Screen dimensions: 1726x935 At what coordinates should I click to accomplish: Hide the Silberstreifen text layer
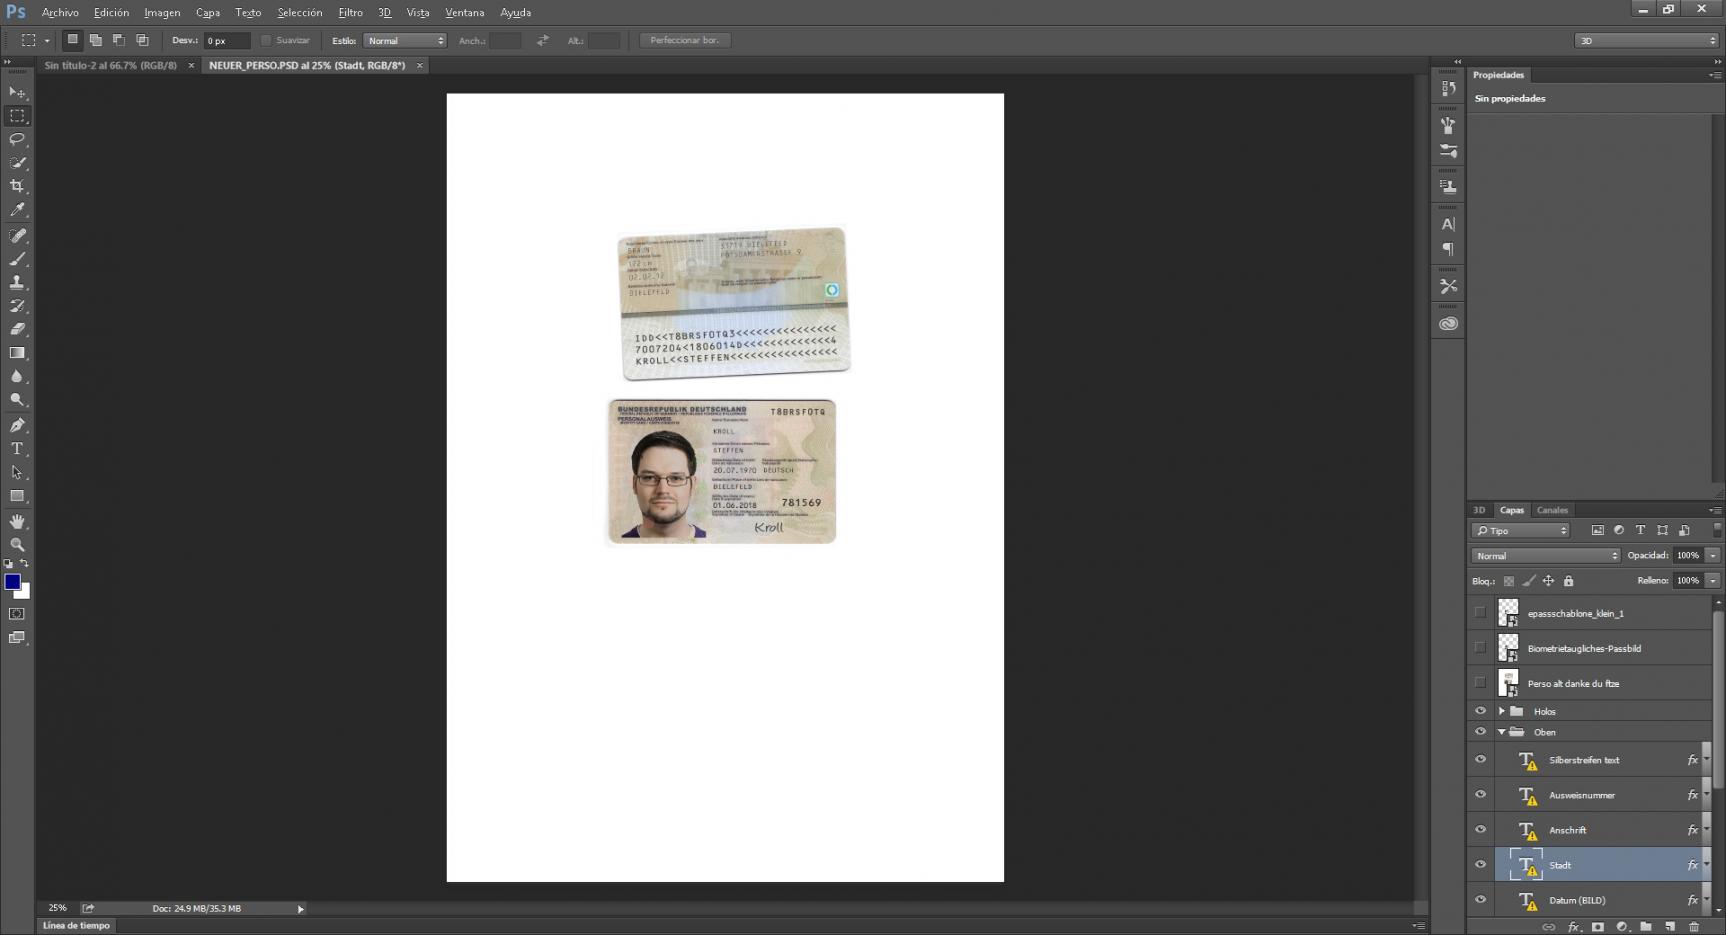click(x=1480, y=760)
